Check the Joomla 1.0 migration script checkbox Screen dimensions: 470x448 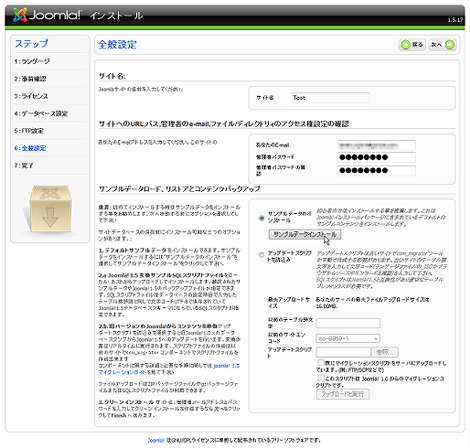click(321, 378)
